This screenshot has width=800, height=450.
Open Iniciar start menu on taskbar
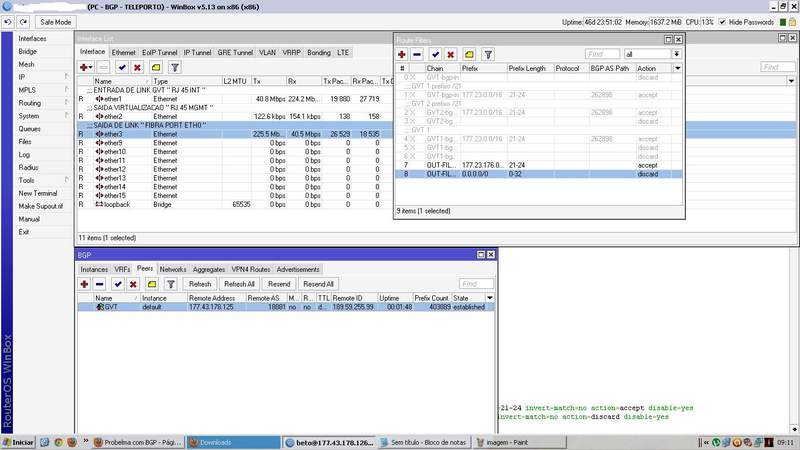click(x=19, y=442)
